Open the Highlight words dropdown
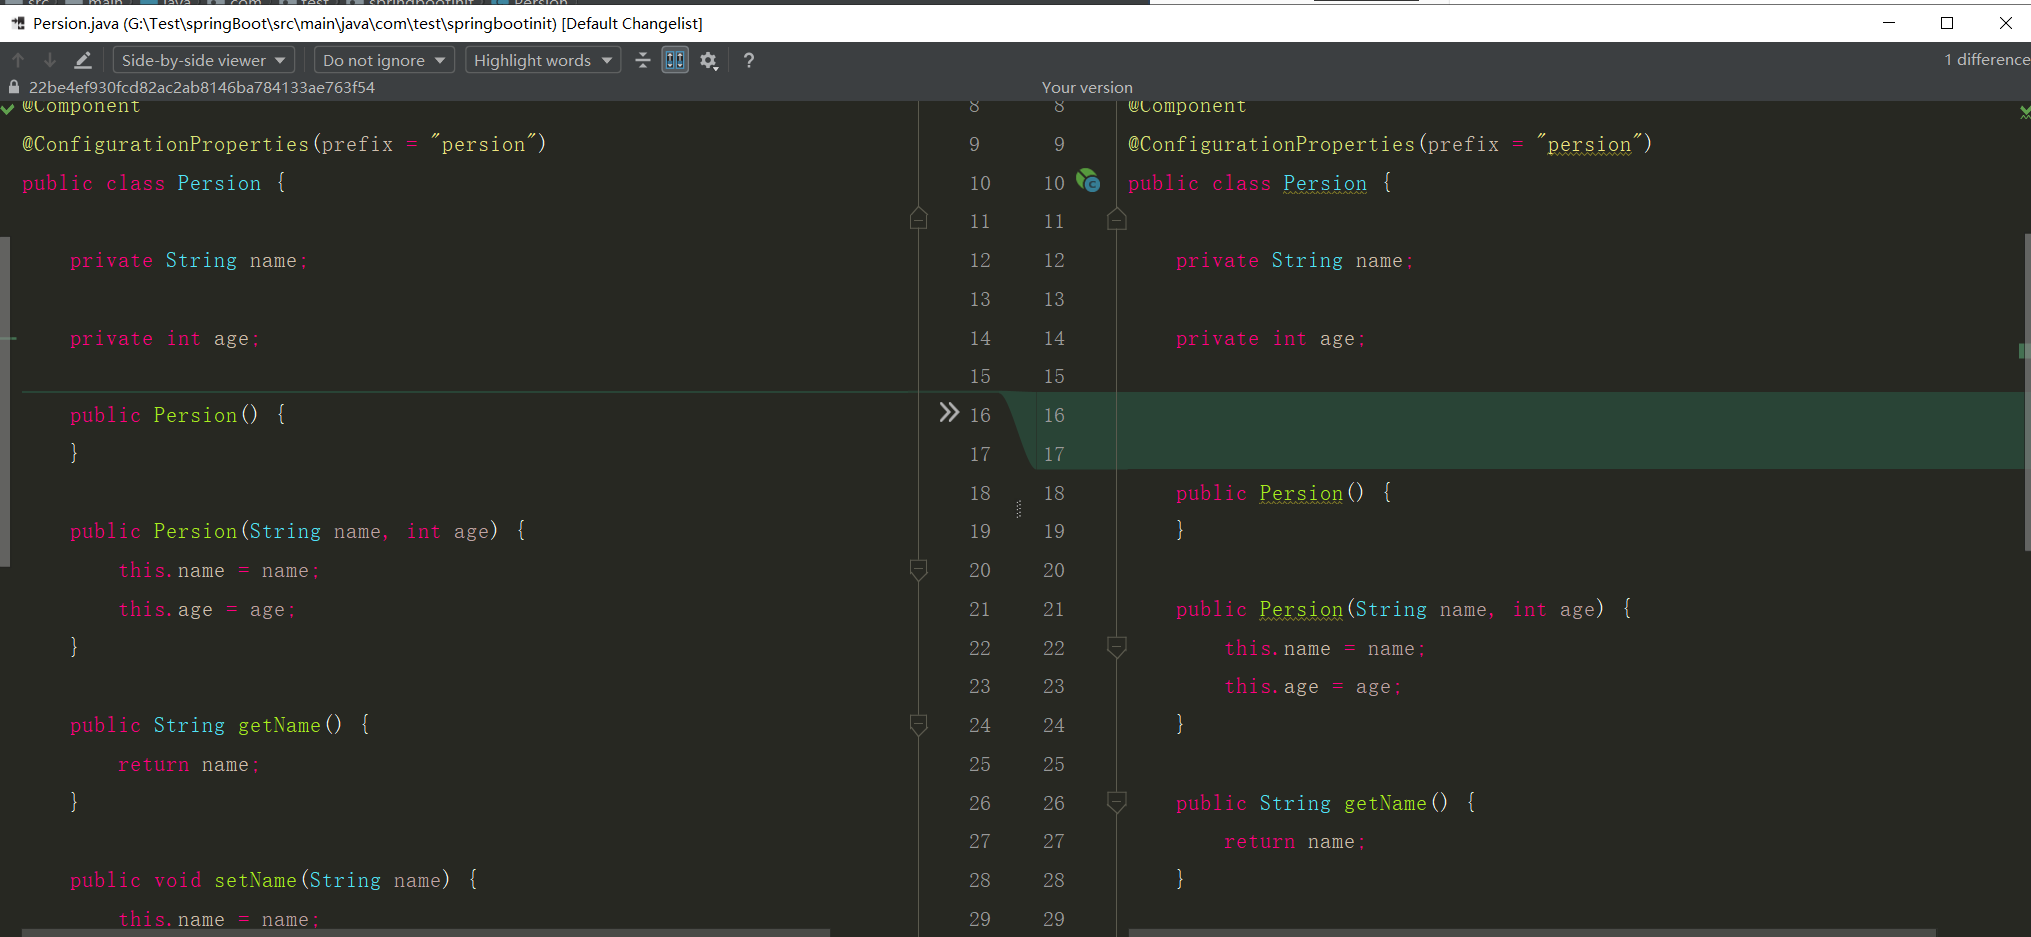This screenshot has width=2031, height=937. click(x=542, y=60)
